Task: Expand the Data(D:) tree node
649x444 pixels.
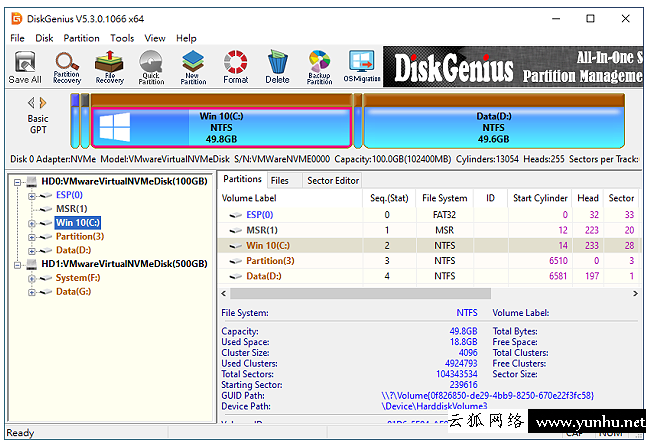Action: (31, 251)
